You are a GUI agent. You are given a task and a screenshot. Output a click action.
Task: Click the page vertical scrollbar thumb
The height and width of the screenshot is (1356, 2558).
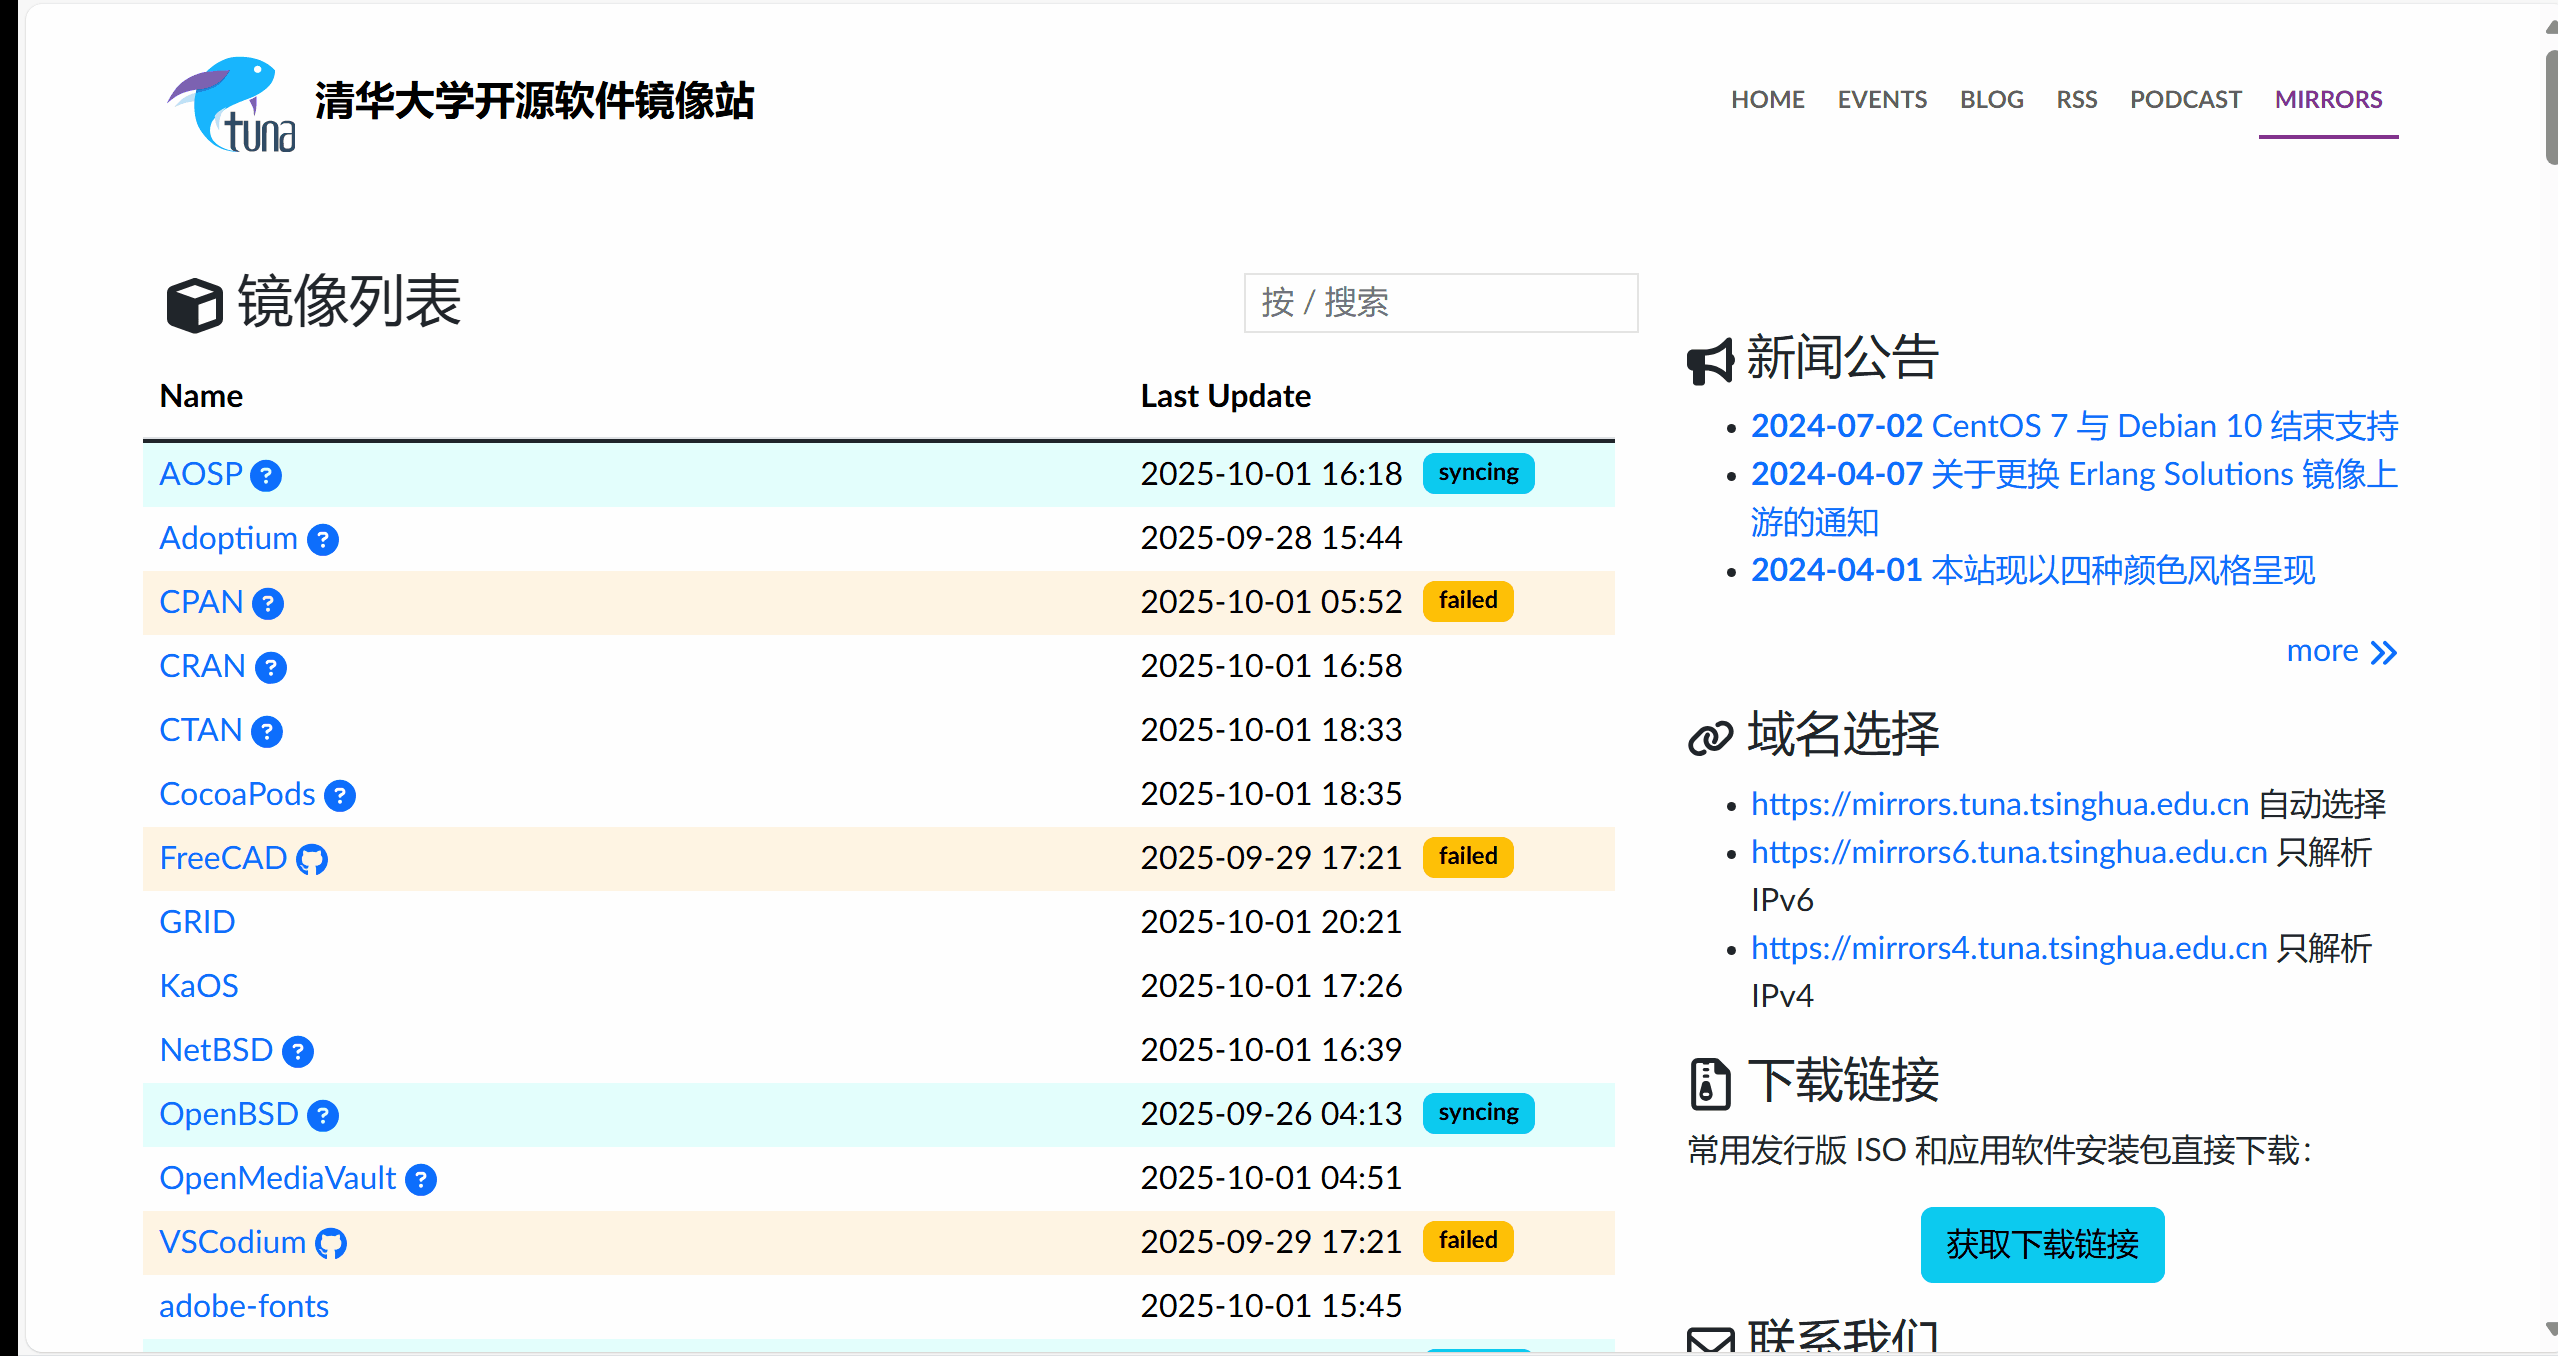[2551, 105]
